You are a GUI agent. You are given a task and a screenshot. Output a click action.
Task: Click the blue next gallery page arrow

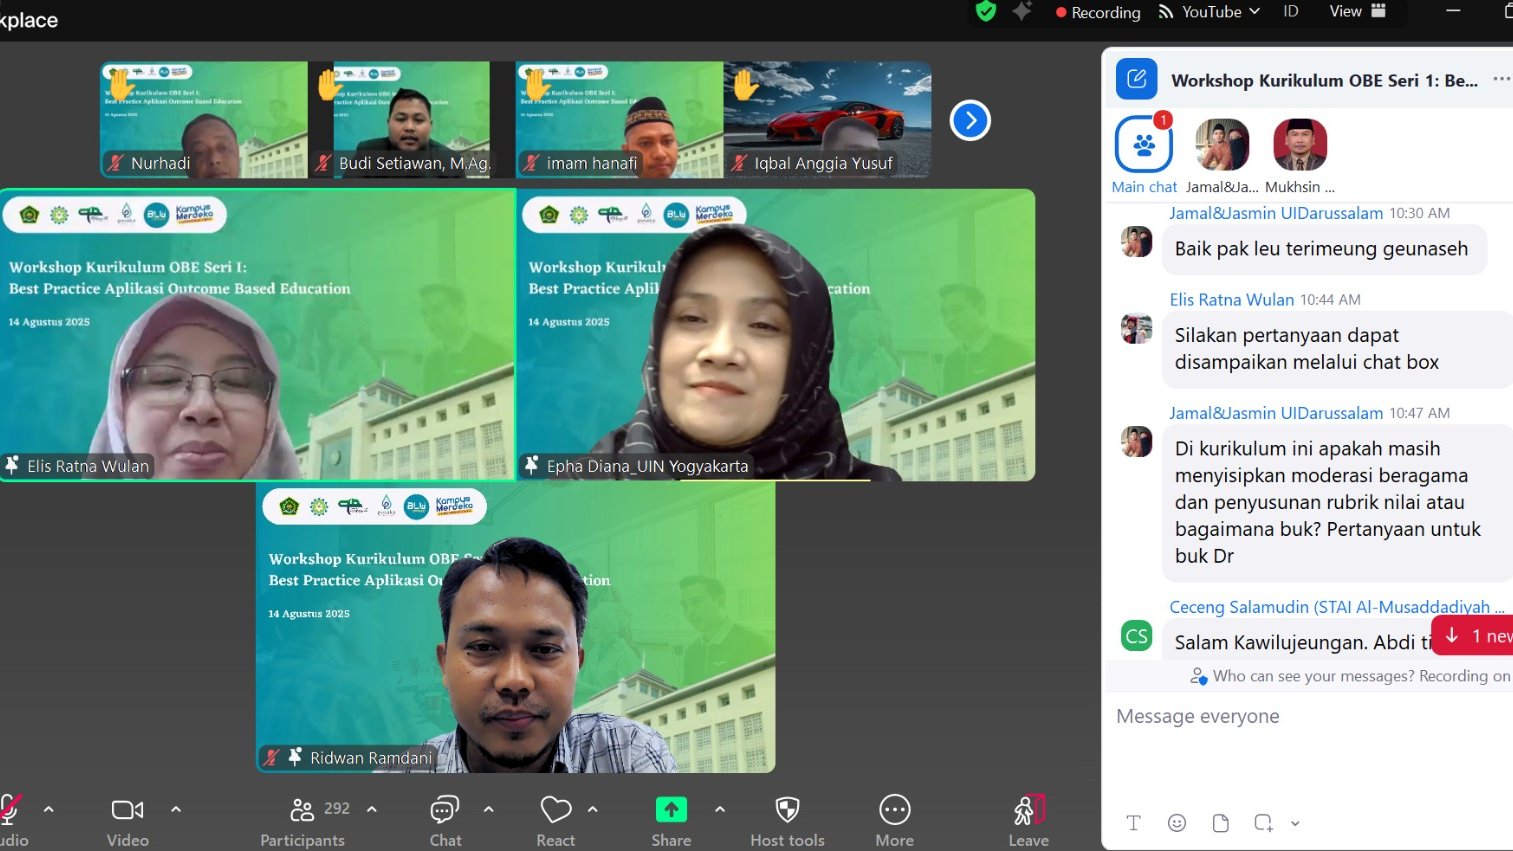coord(969,119)
